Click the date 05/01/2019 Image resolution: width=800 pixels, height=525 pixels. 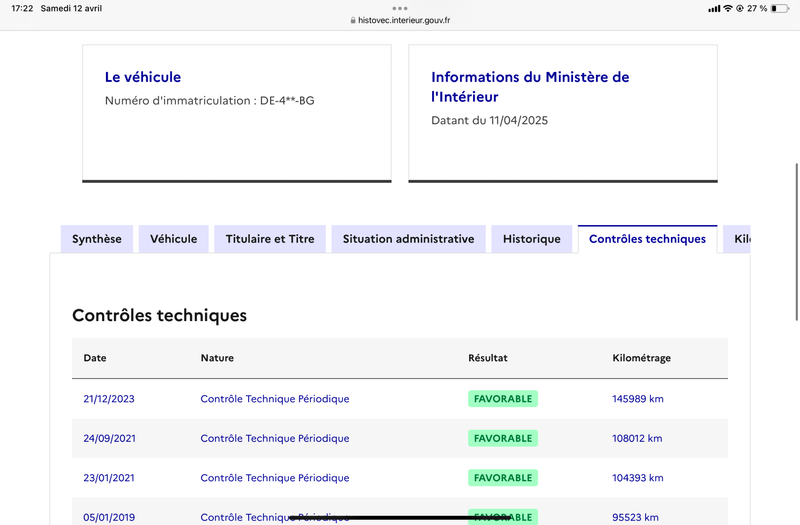pyautogui.click(x=109, y=517)
